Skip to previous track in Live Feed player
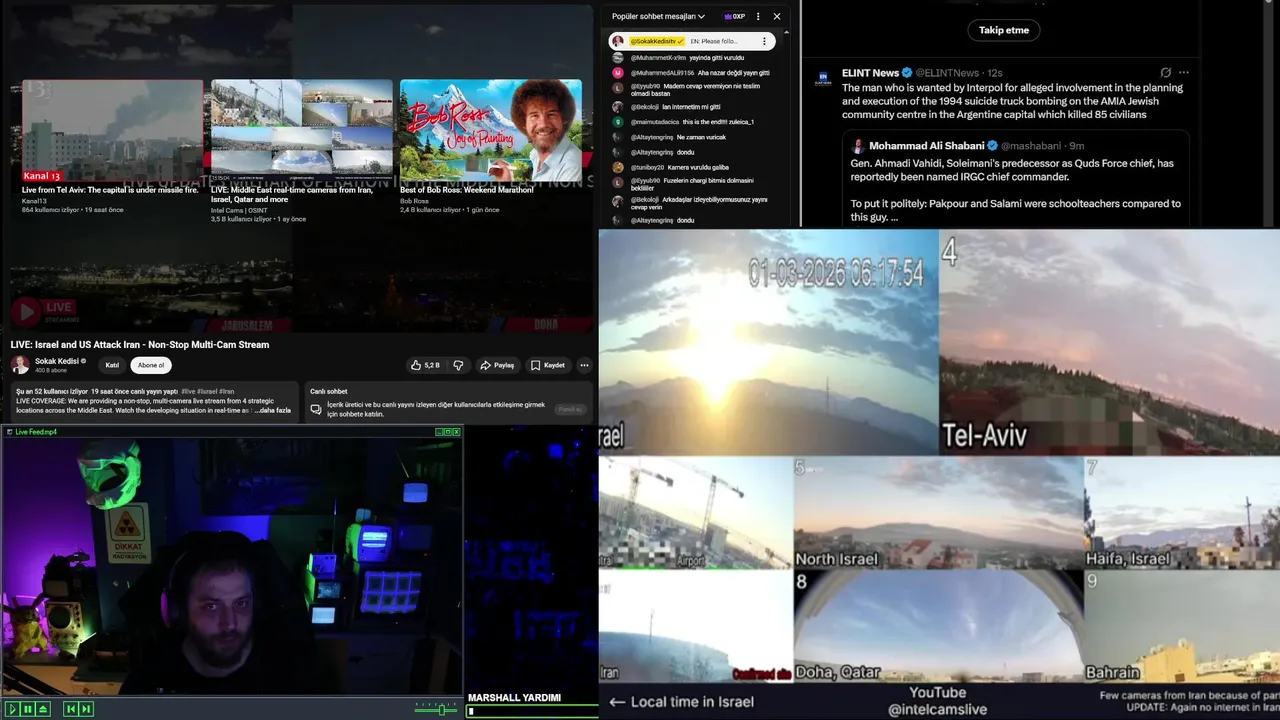This screenshot has height=720, width=1280. (70, 709)
